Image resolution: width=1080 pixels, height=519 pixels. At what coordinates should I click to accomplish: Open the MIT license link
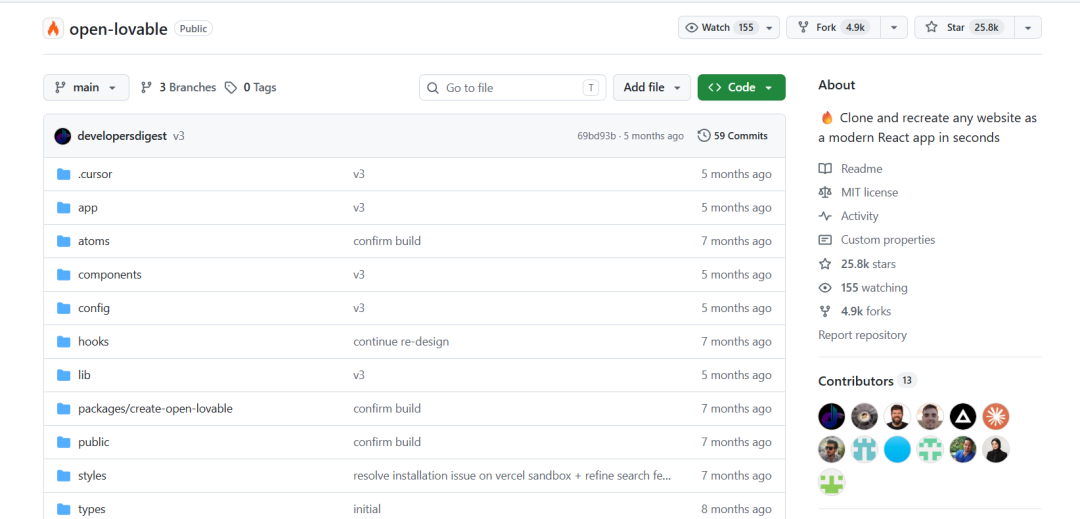click(869, 192)
